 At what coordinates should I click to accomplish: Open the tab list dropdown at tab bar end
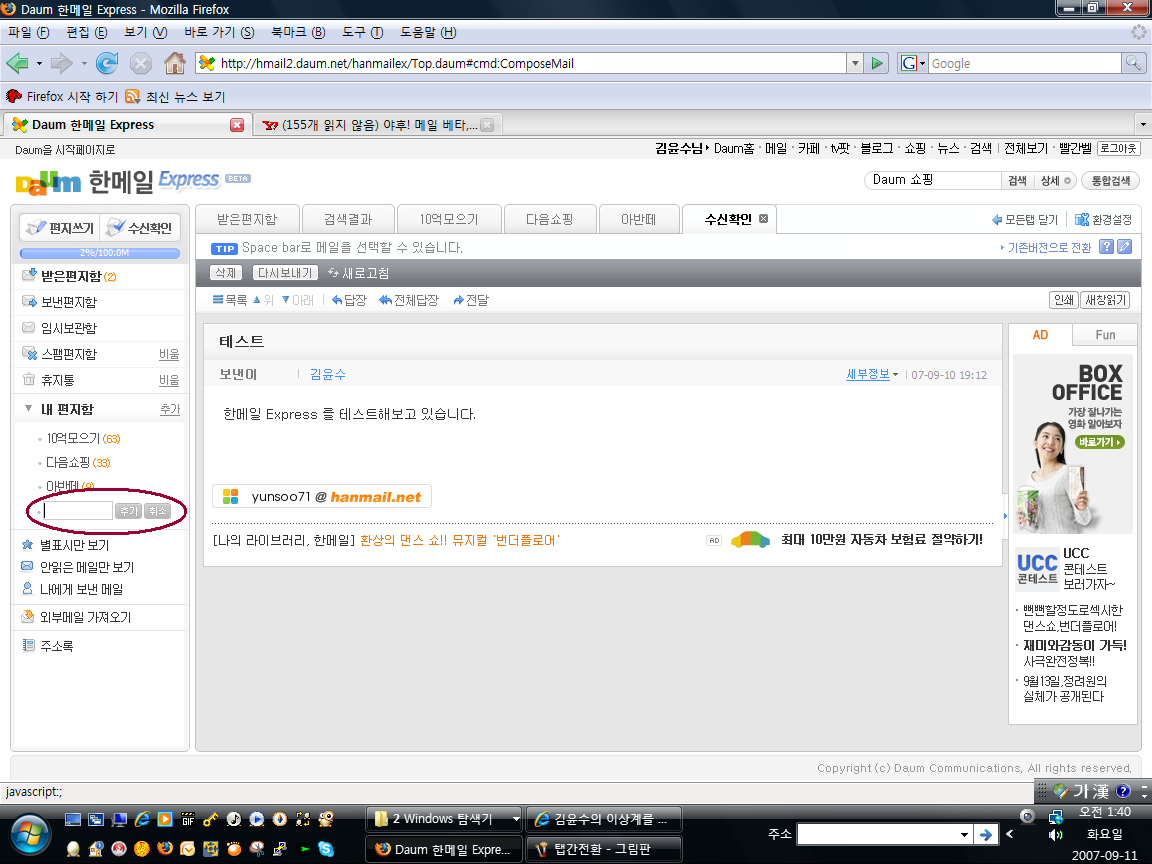pos(1142,124)
